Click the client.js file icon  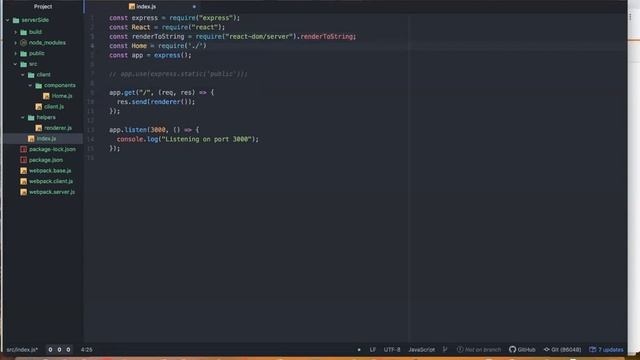click(x=39, y=107)
